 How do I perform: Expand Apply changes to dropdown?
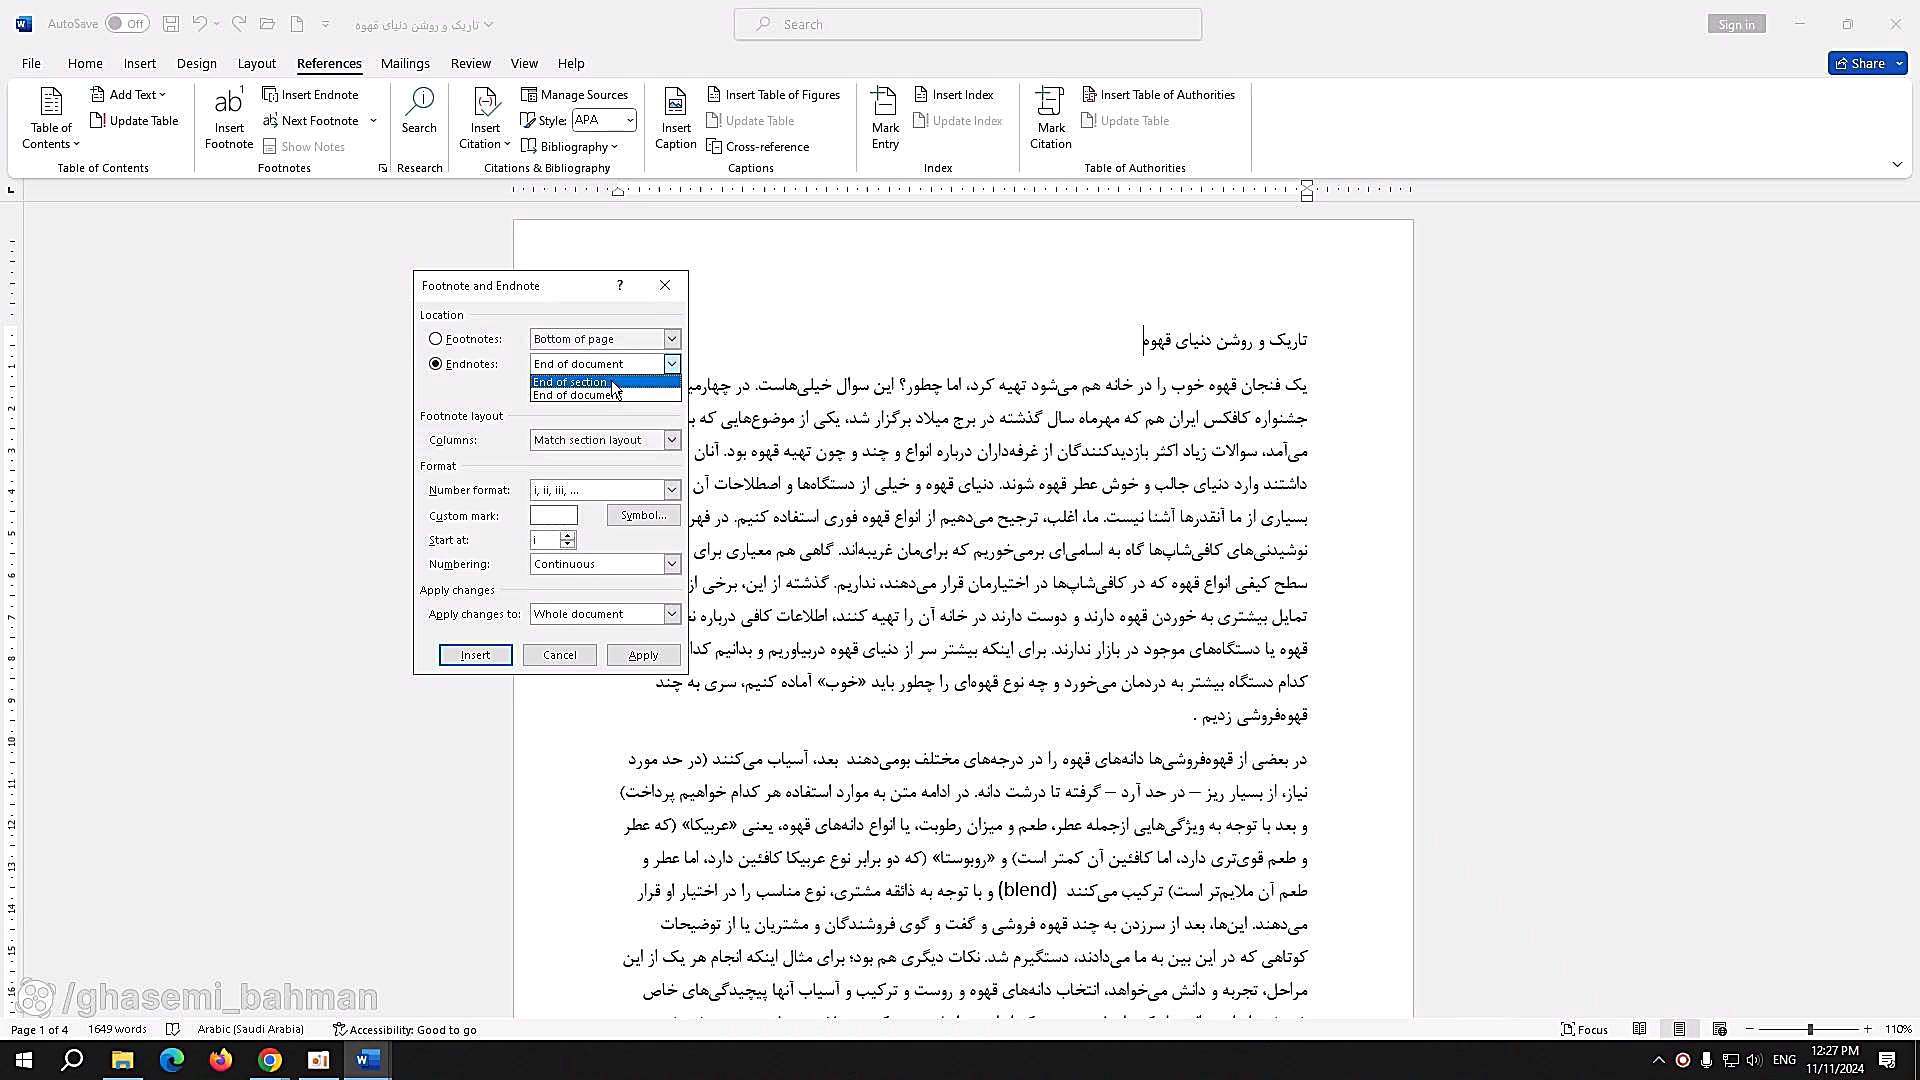pyautogui.click(x=672, y=614)
